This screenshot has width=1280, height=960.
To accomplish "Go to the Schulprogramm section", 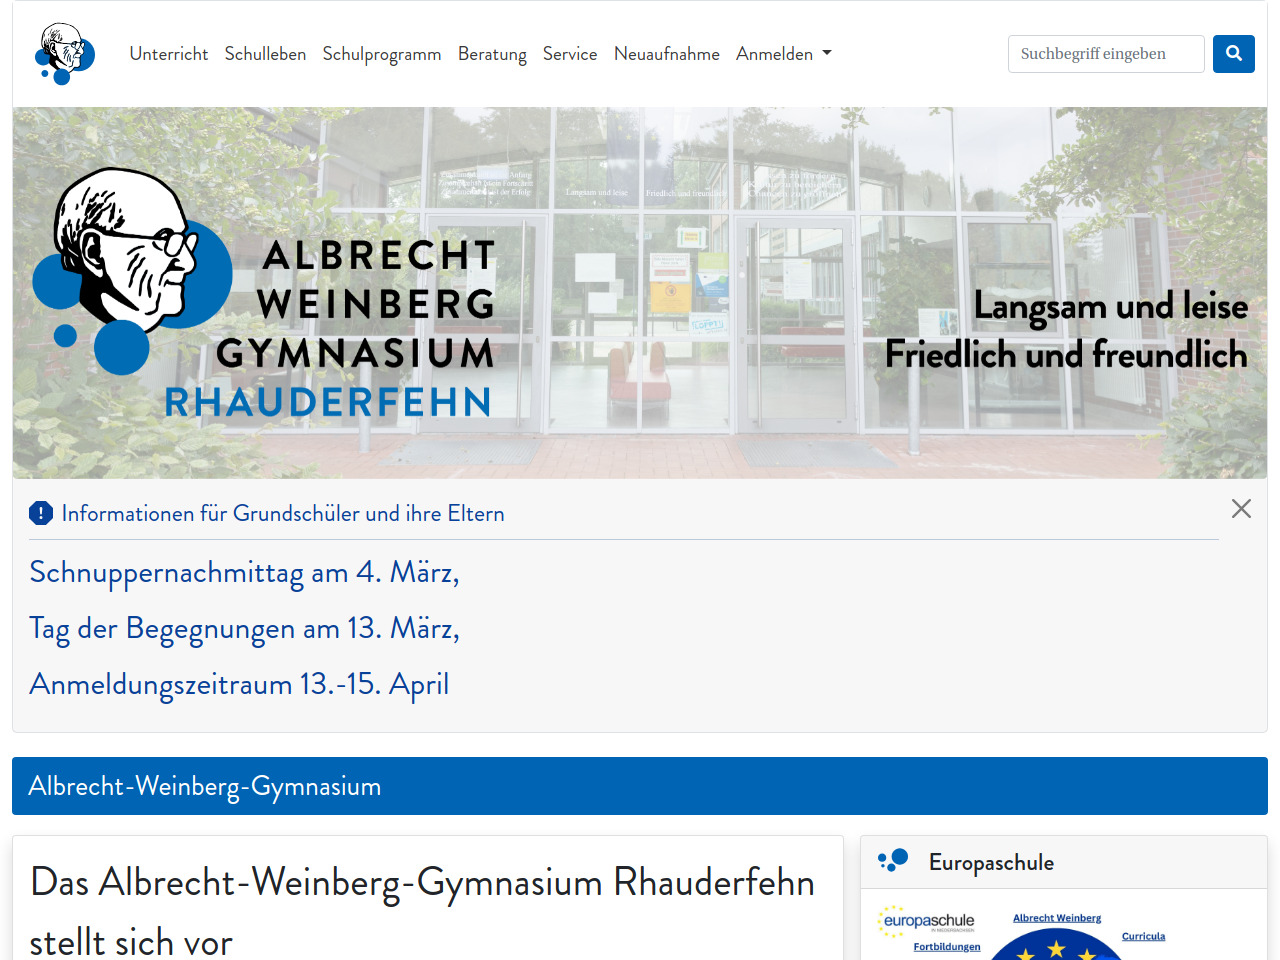I will pos(381,54).
